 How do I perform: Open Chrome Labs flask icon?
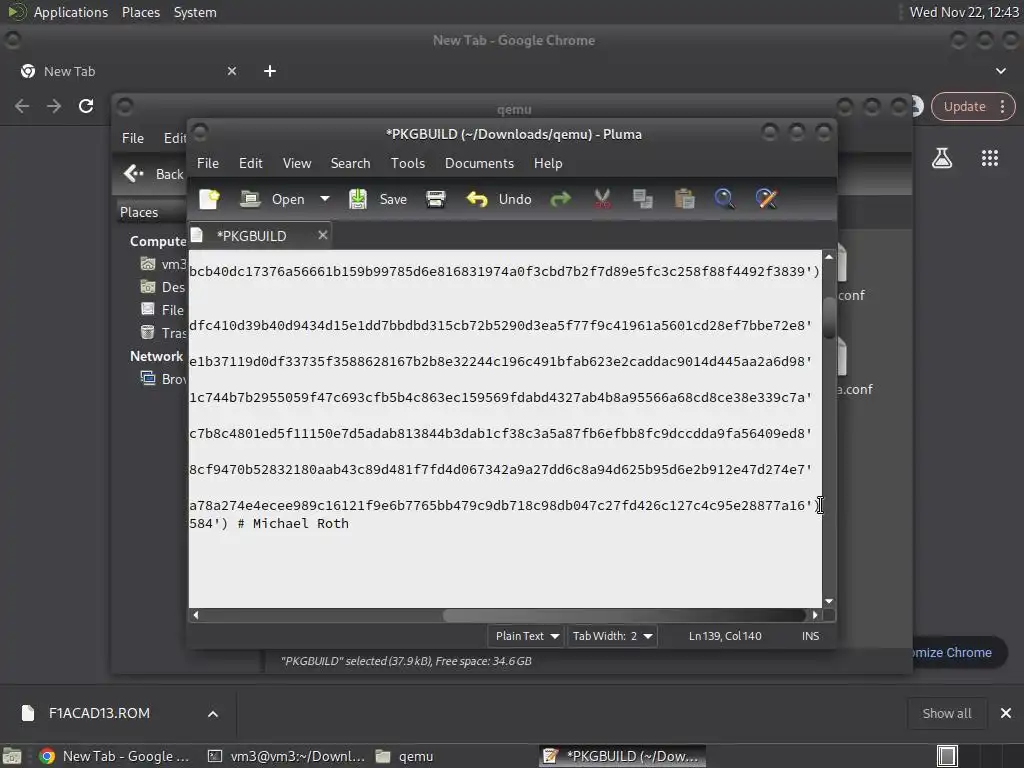942,158
